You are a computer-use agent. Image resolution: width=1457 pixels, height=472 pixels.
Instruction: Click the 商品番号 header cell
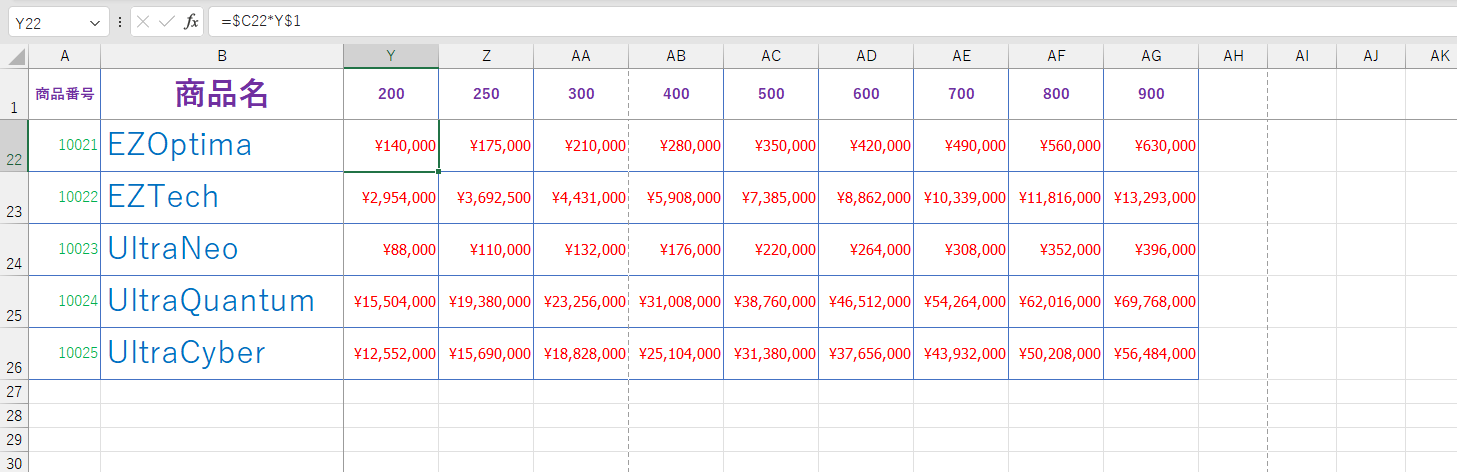(x=65, y=94)
